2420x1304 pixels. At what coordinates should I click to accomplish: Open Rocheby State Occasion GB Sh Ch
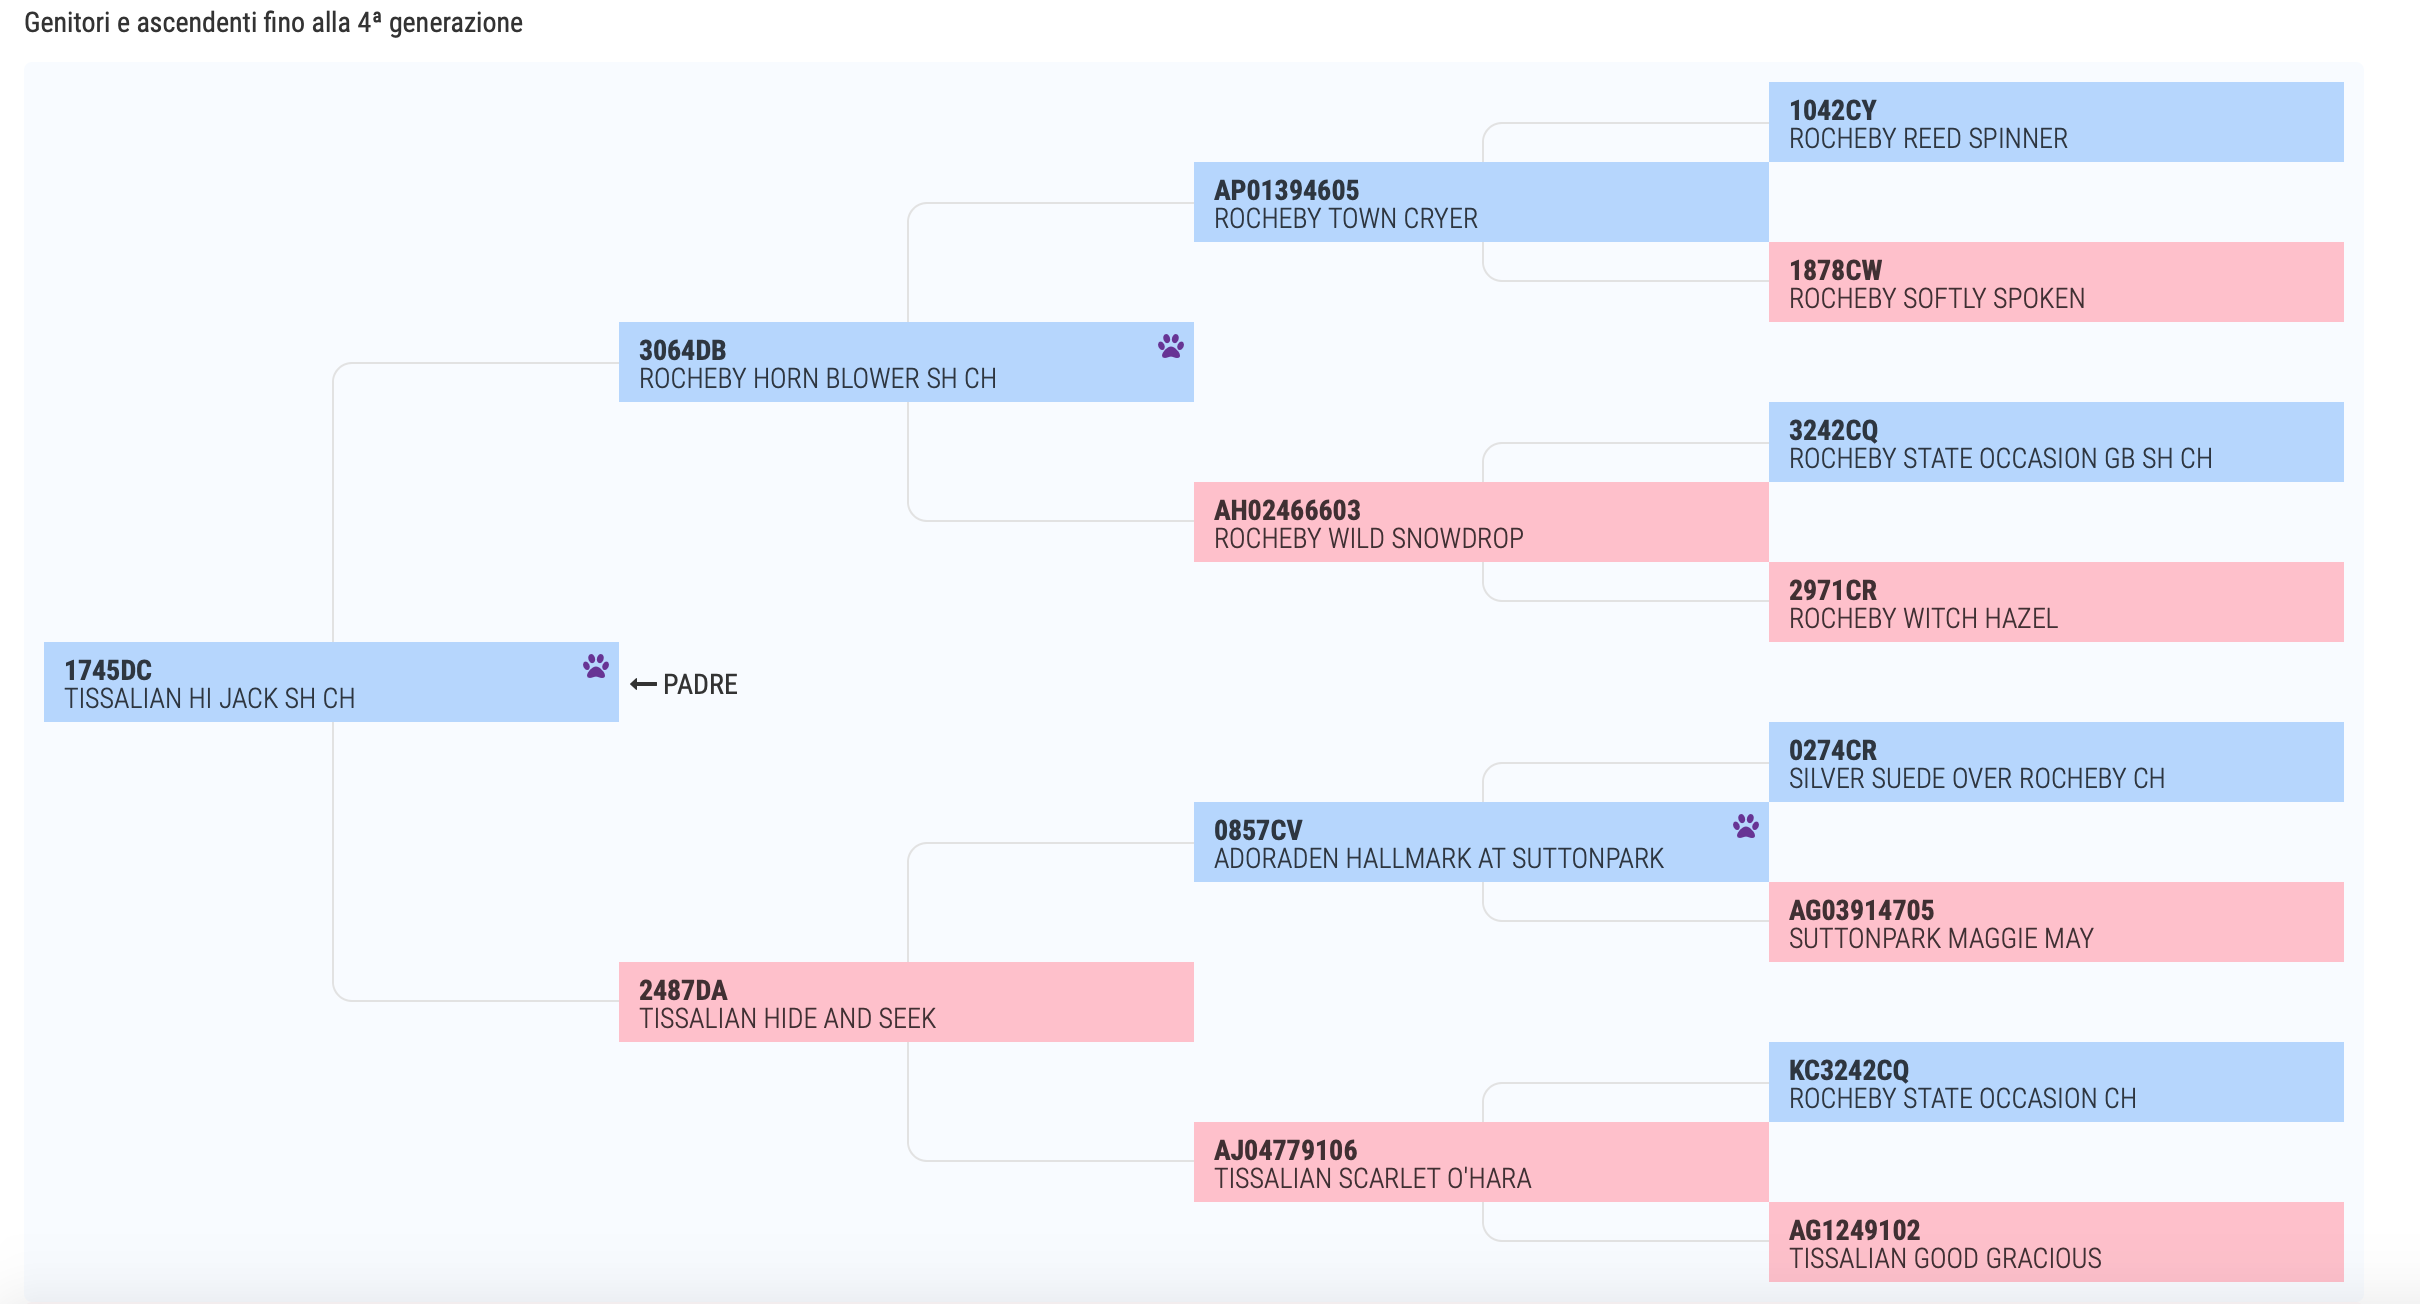point(2056,442)
